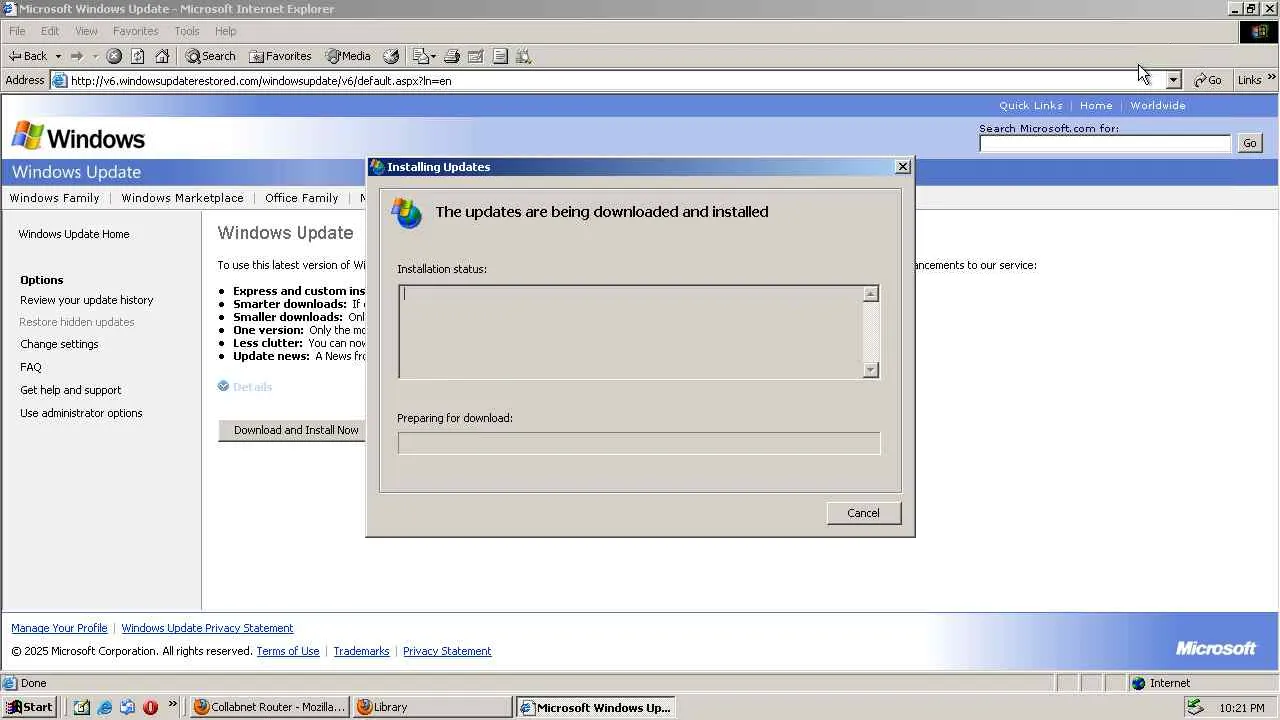Open Use administrator options link
Screen dimensions: 1280x720
[81, 413]
